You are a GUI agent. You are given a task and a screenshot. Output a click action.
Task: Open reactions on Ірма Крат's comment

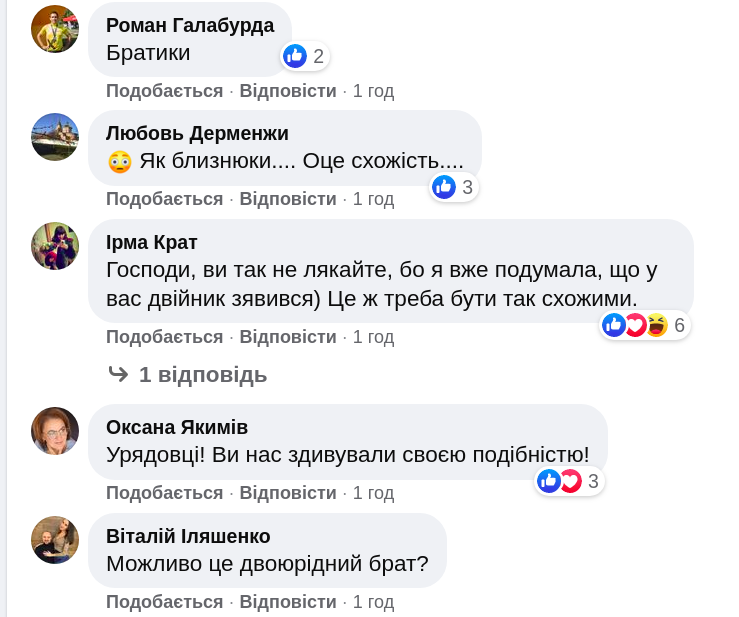tap(645, 325)
